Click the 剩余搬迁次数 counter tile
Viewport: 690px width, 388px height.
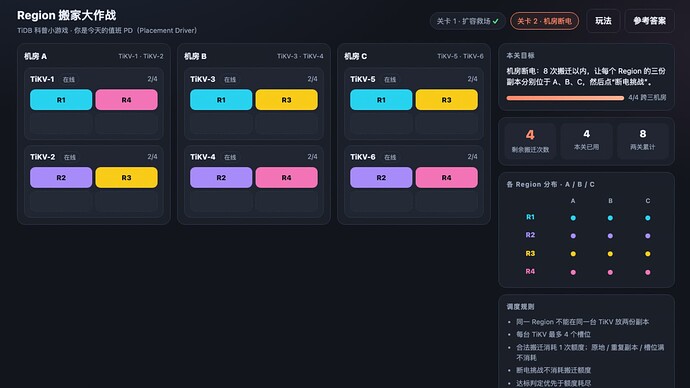click(530, 141)
